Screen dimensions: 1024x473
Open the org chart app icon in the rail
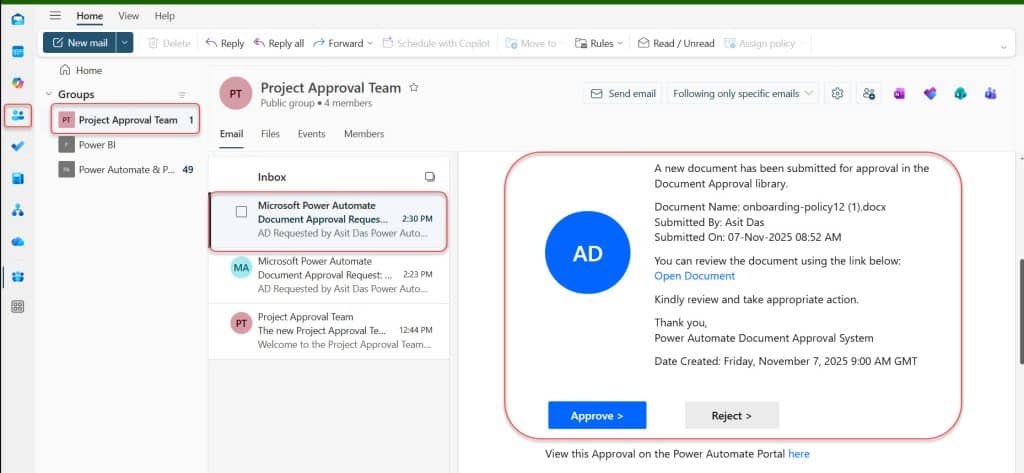coord(18,210)
